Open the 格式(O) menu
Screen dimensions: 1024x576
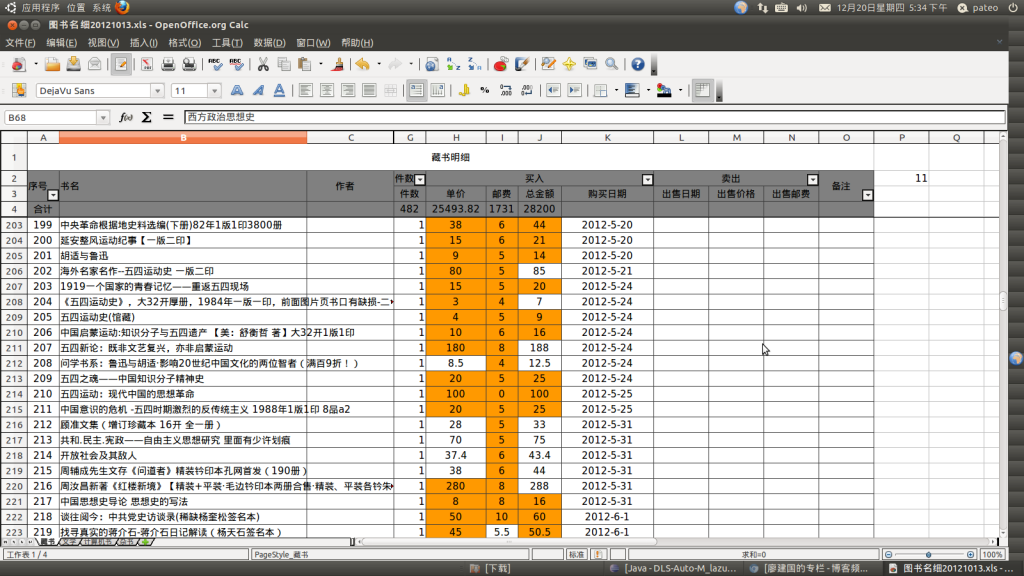pos(185,42)
